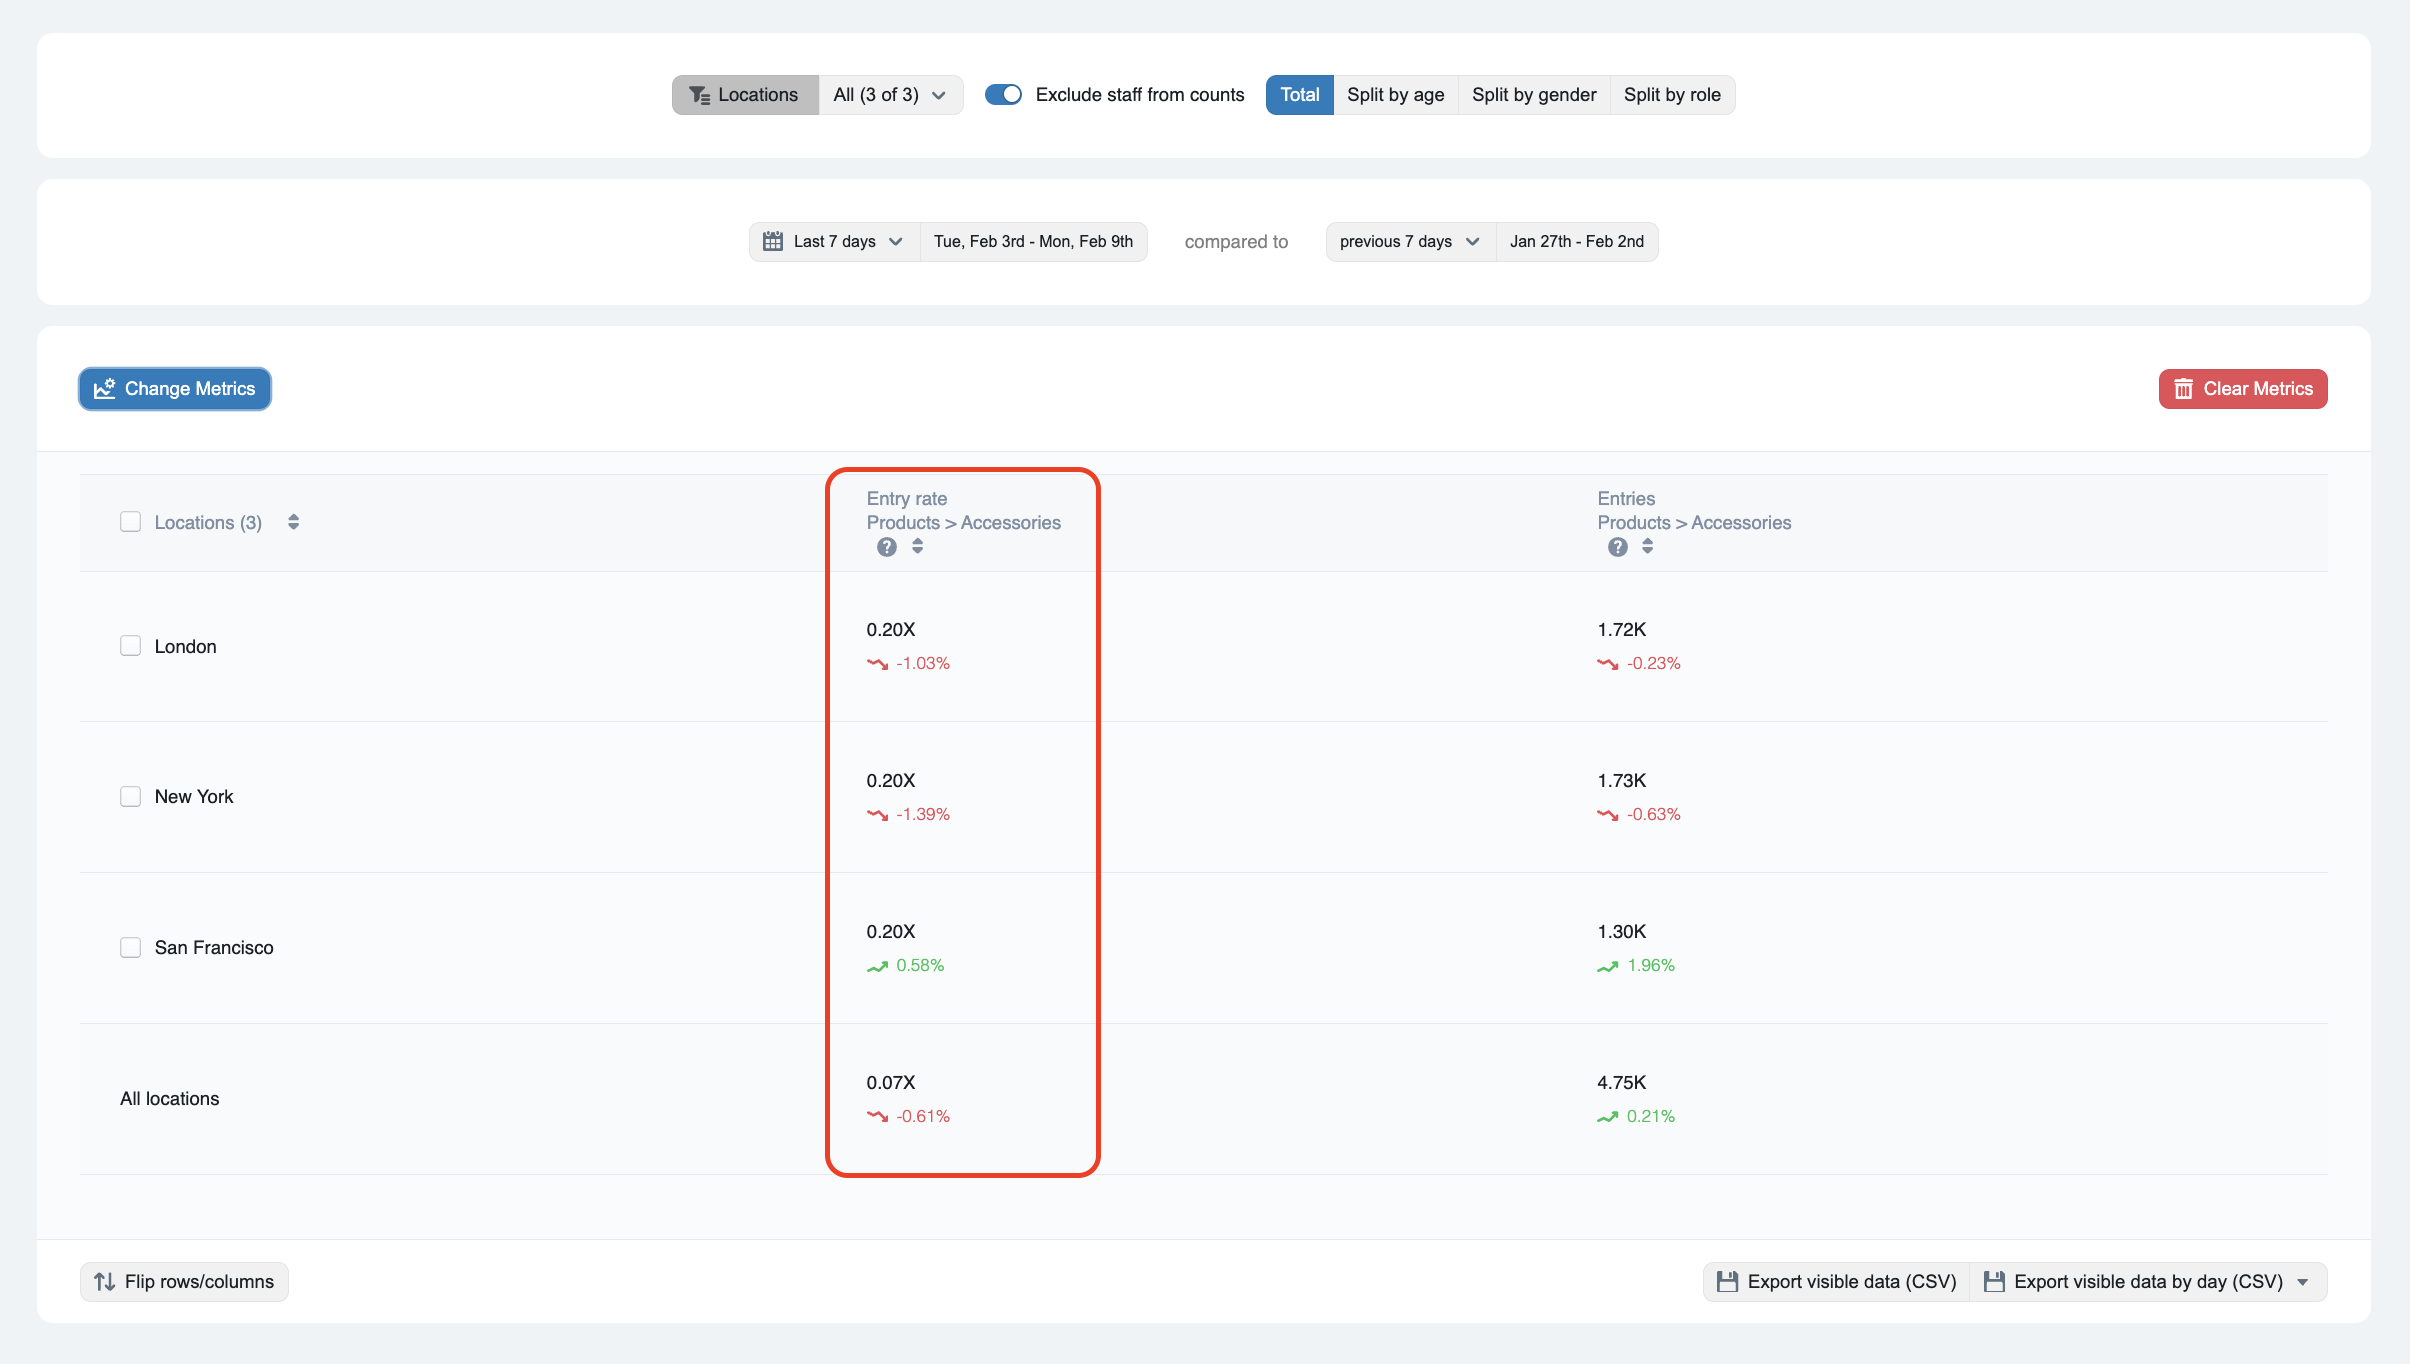
Task: Click the Entry rate help question-mark icon
Action: point(886,547)
